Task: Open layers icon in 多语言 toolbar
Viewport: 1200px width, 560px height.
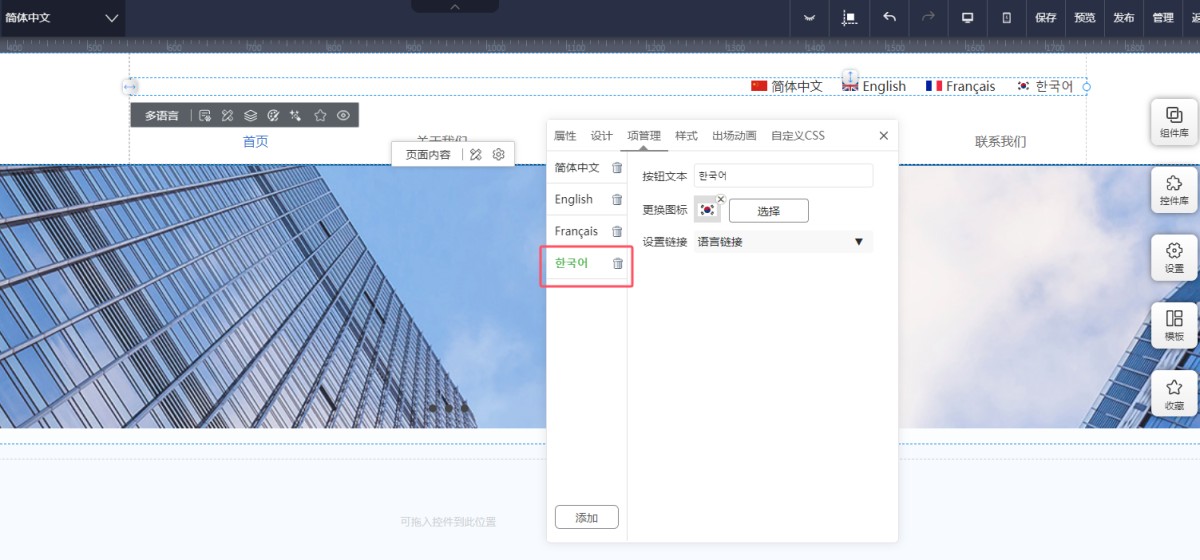Action: tap(251, 116)
